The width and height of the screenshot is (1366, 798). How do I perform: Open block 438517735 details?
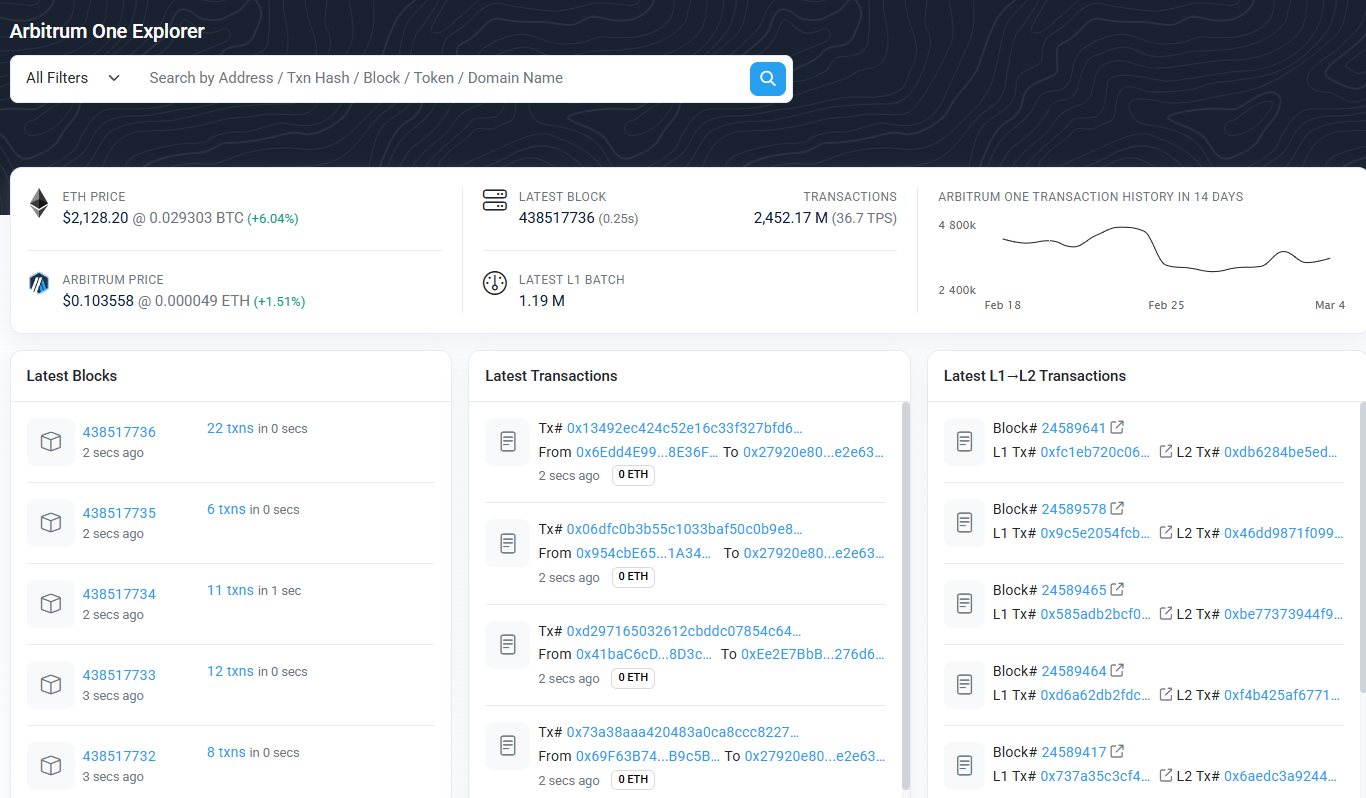(119, 513)
